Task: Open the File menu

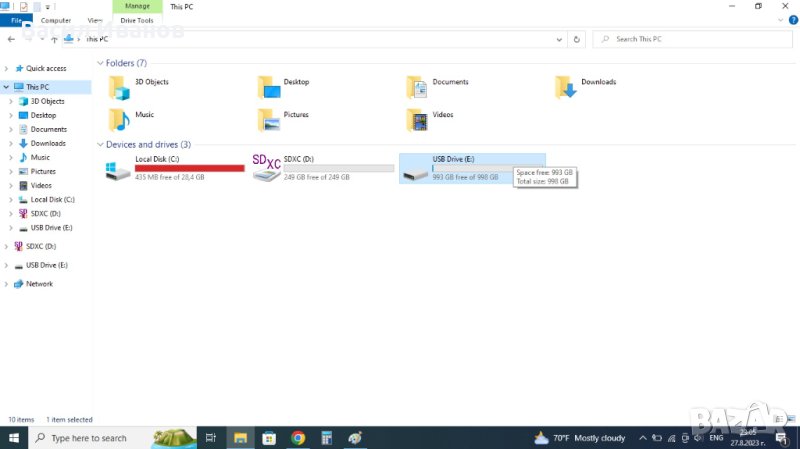Action: 16,20
